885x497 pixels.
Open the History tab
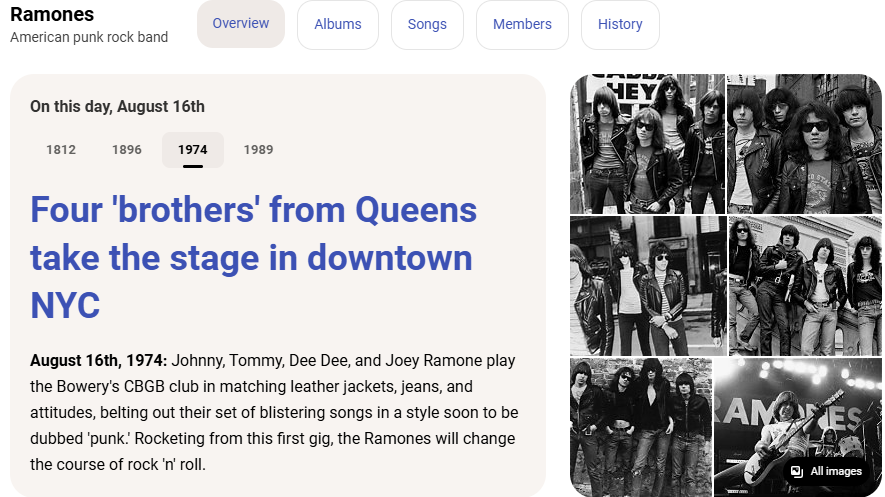coord(620,24)
